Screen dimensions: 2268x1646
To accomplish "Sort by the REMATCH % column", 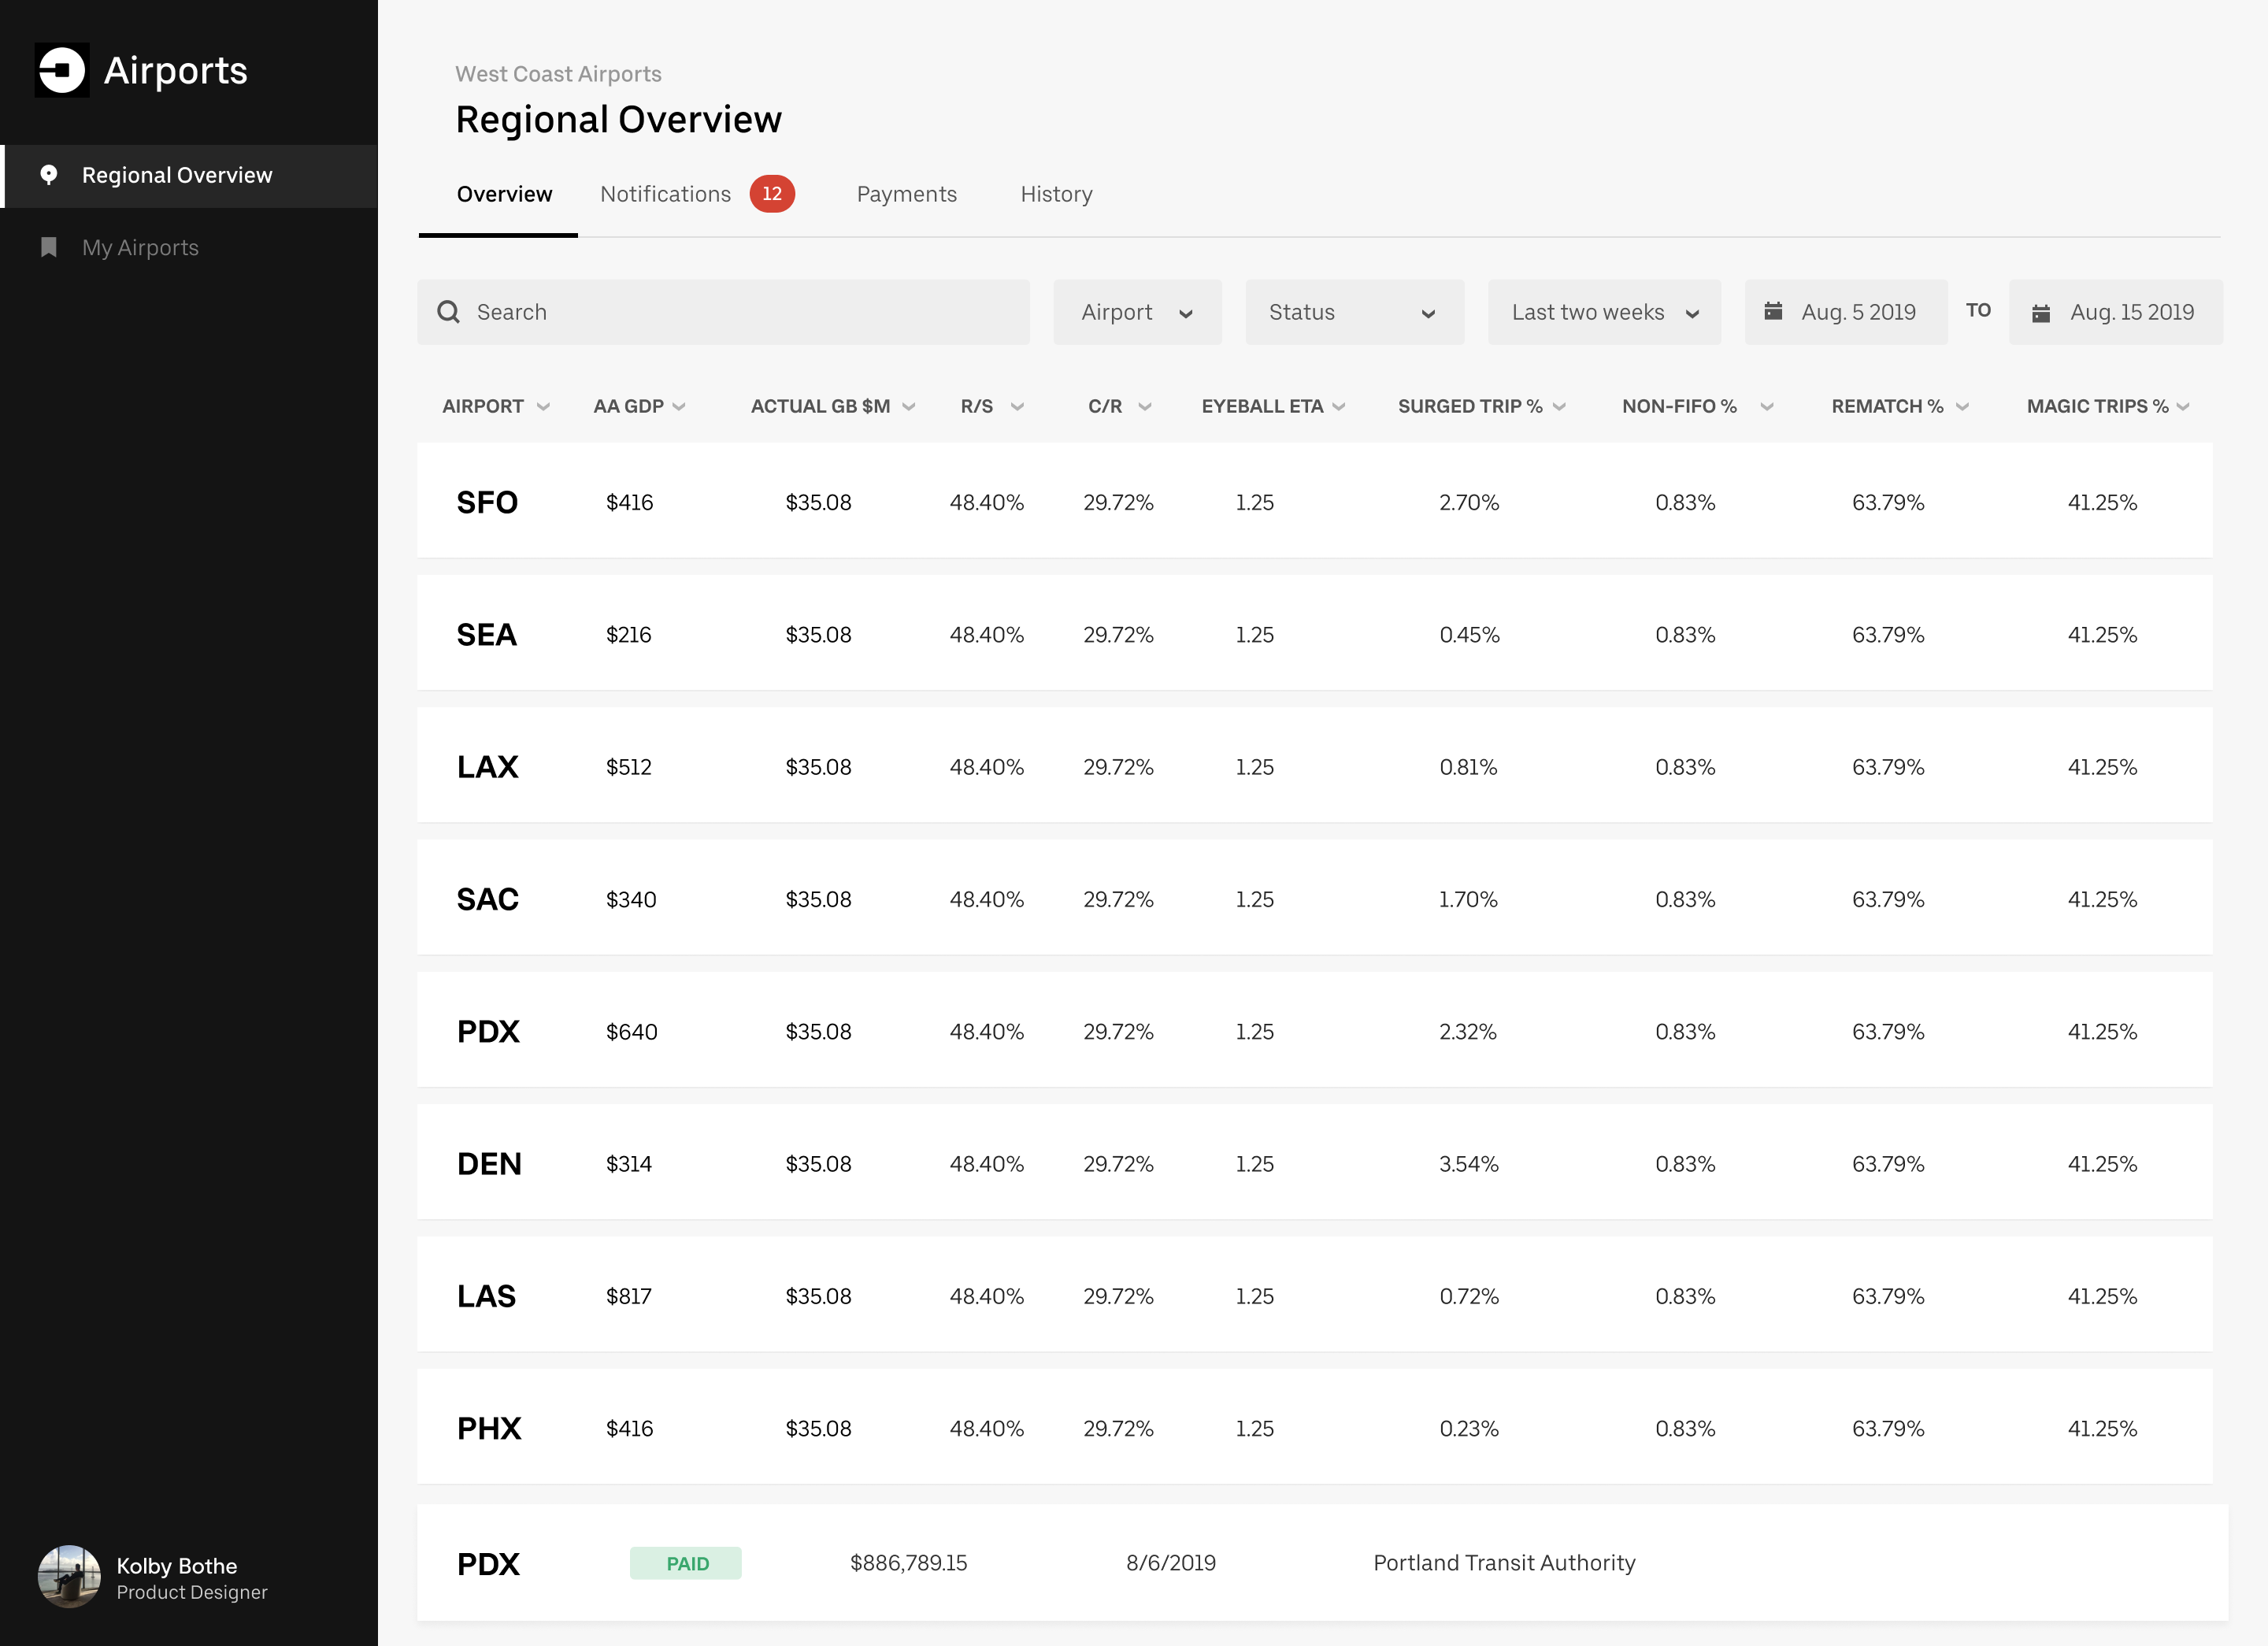I will [1900, 406].
